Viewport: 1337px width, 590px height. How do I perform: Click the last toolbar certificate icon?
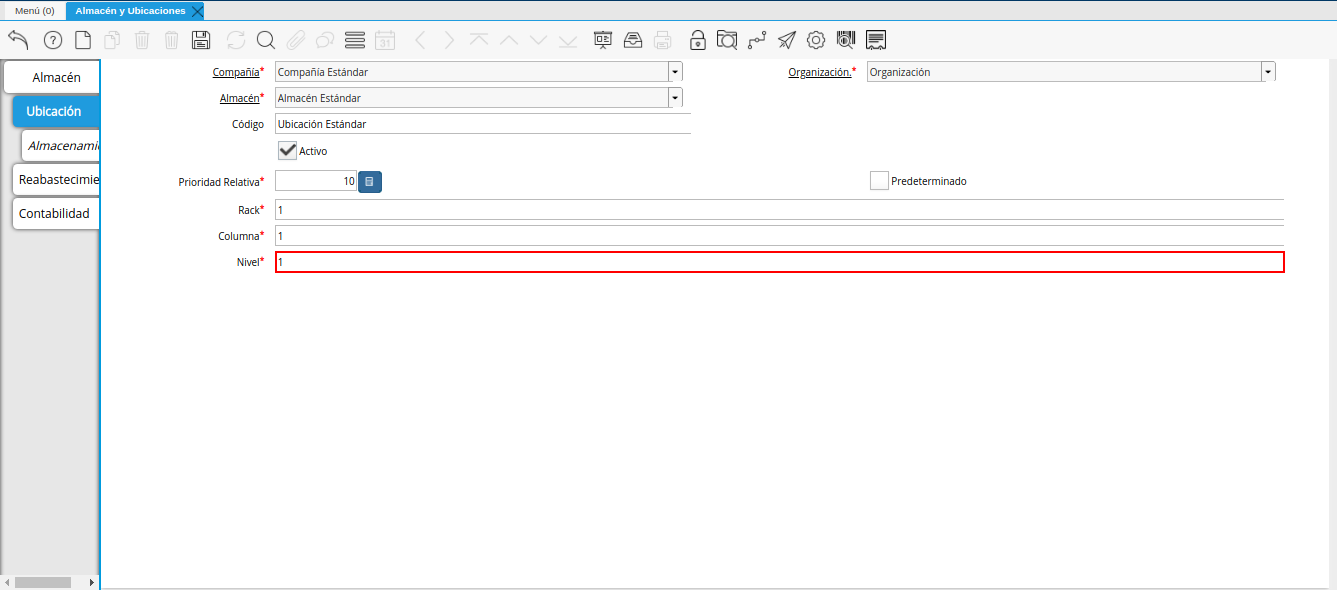pyautogui.click(x=876, y=40)
